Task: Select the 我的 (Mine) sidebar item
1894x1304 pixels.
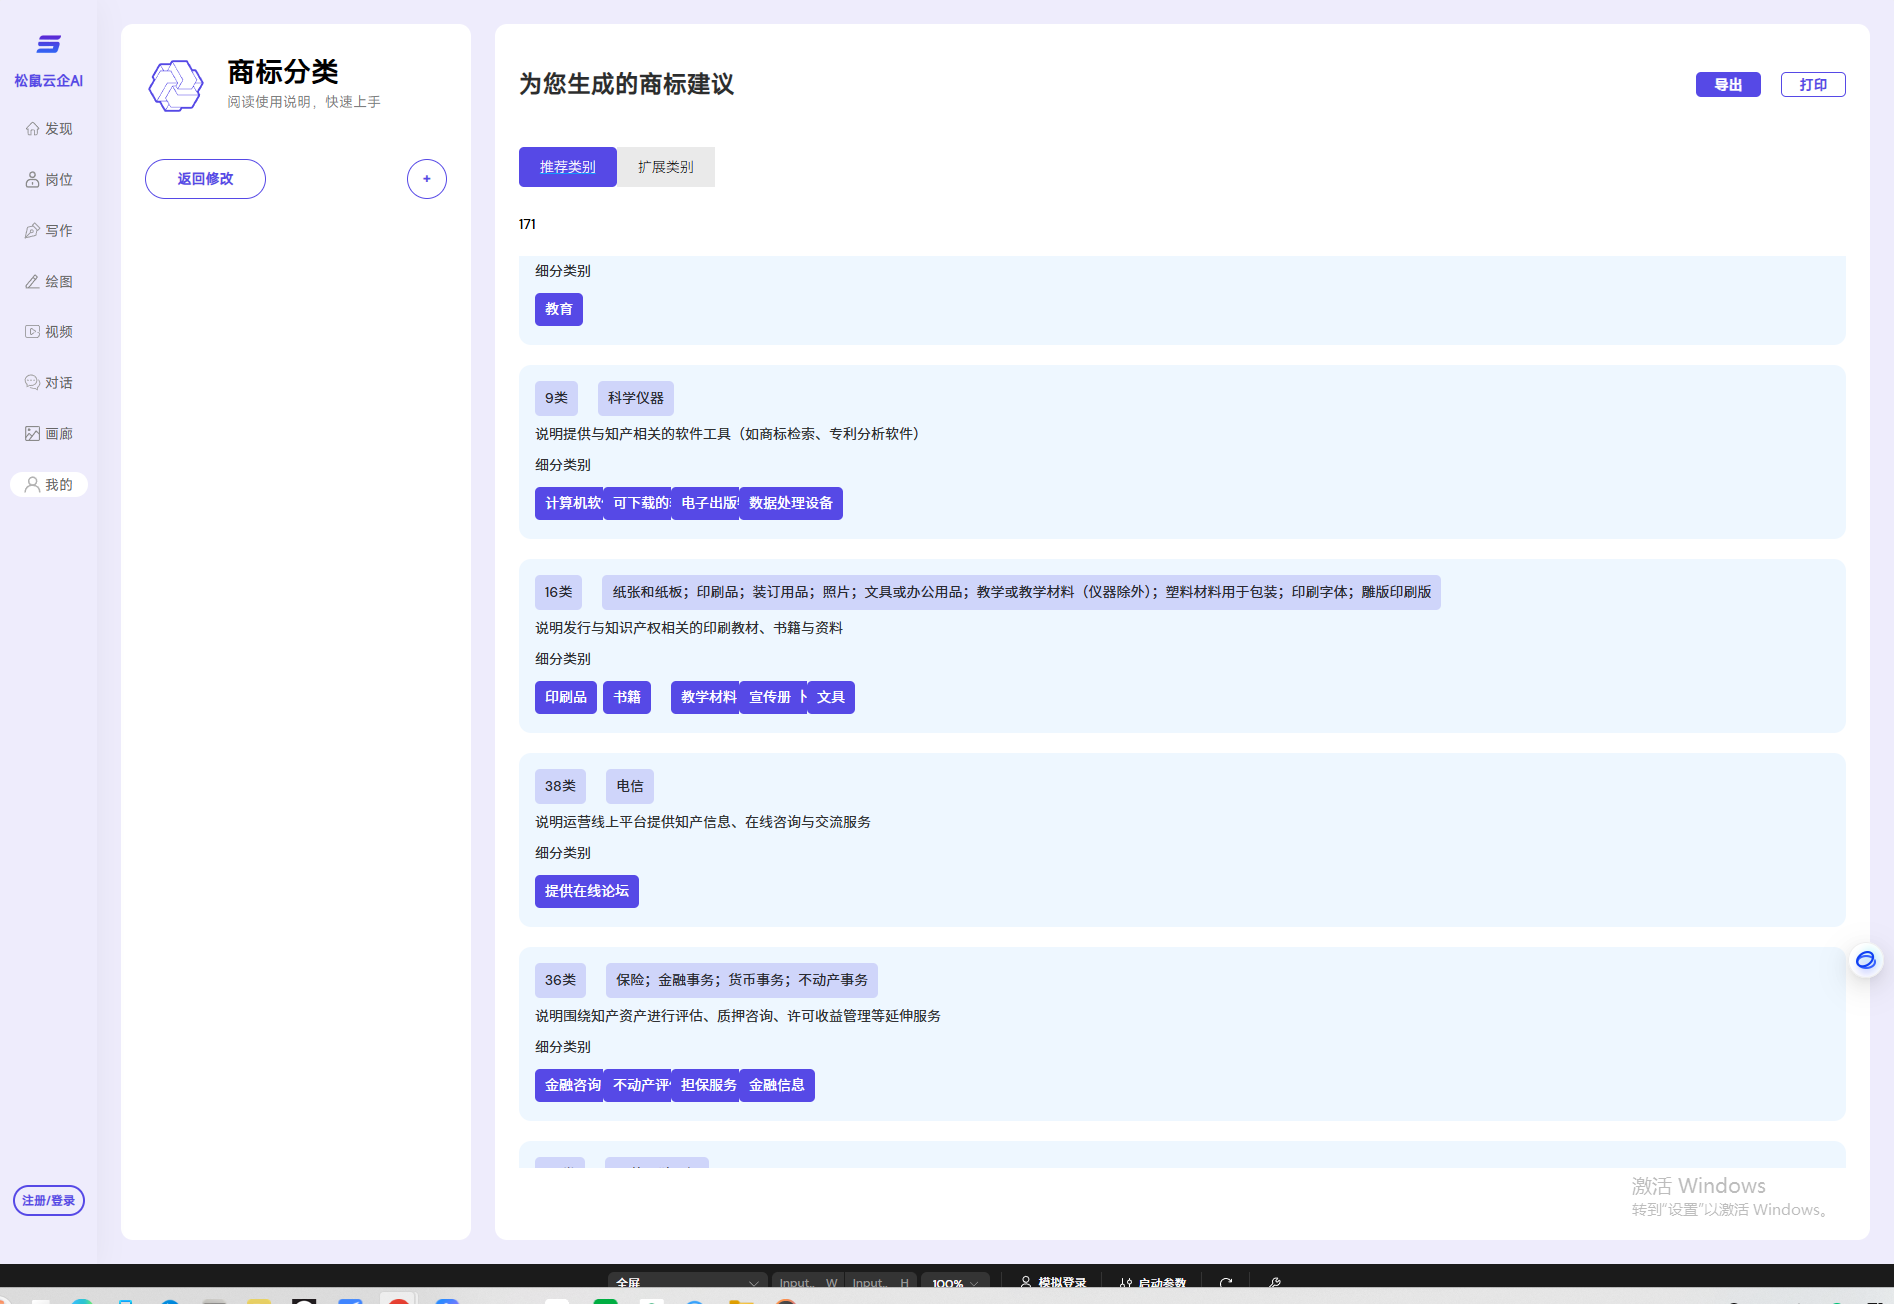Action: (49, 485)
